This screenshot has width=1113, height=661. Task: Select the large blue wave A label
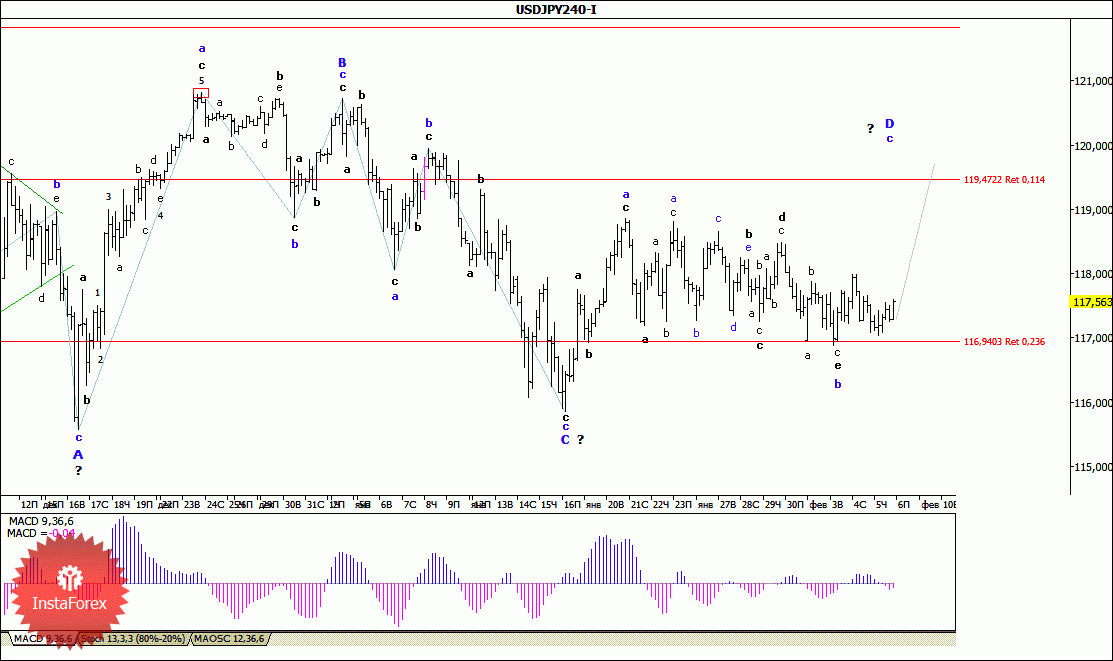click(78, 454)
